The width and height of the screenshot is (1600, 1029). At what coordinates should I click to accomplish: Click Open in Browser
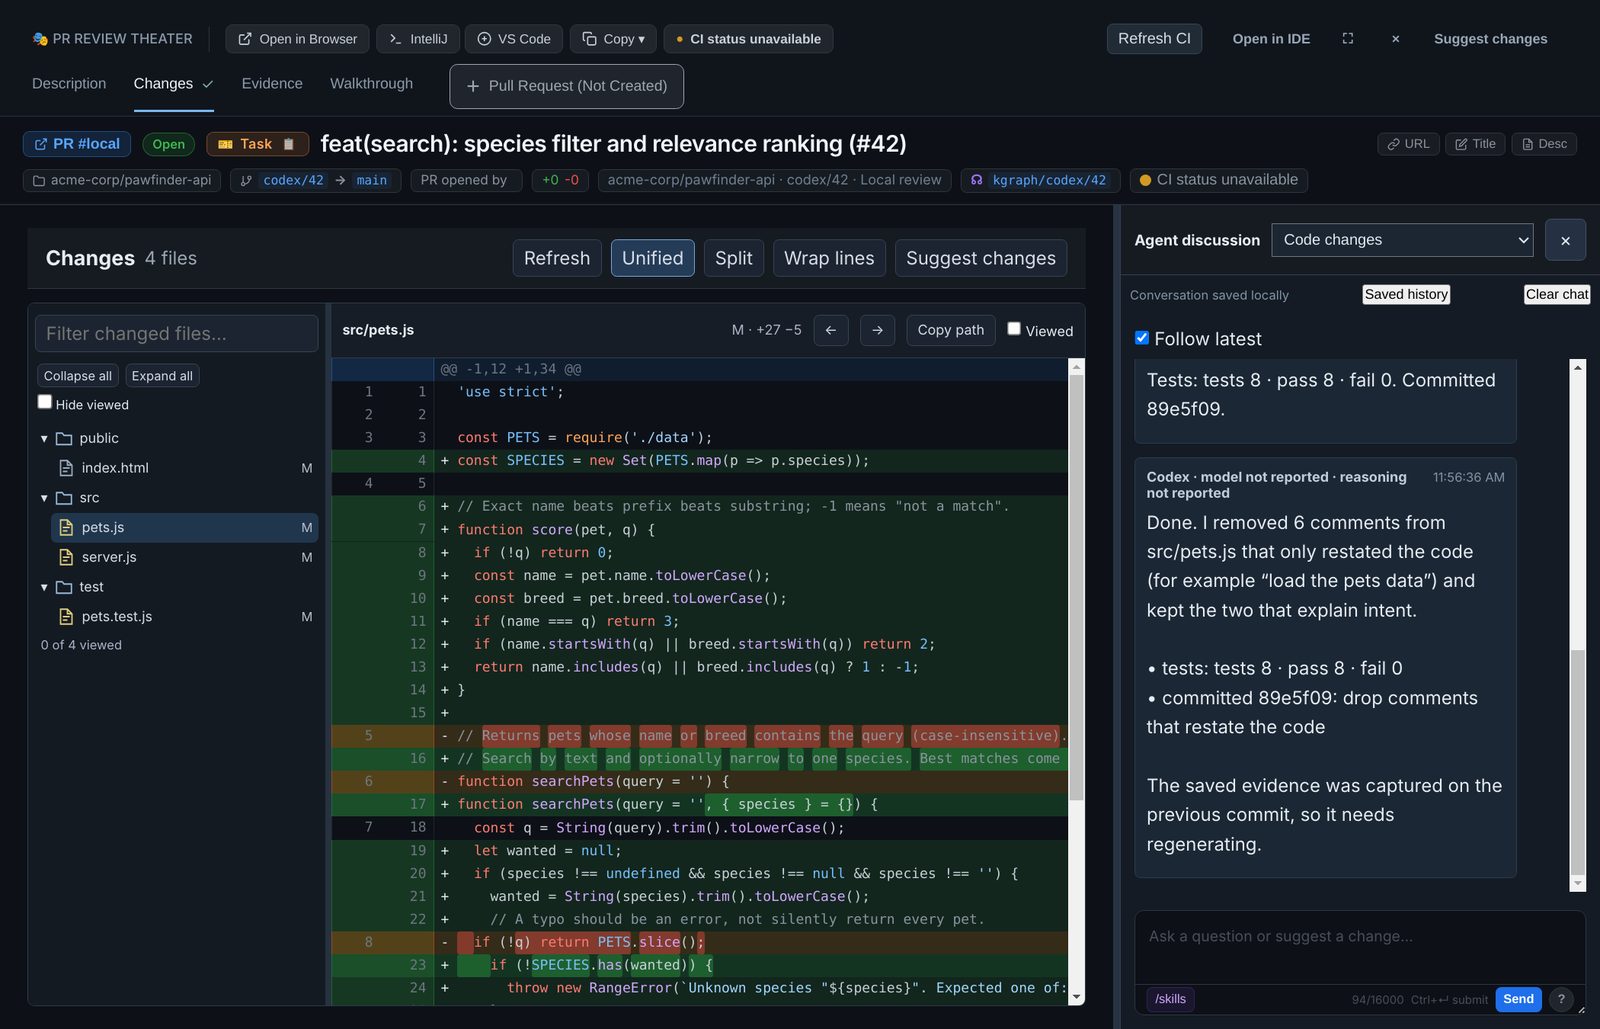click(297, 39)
